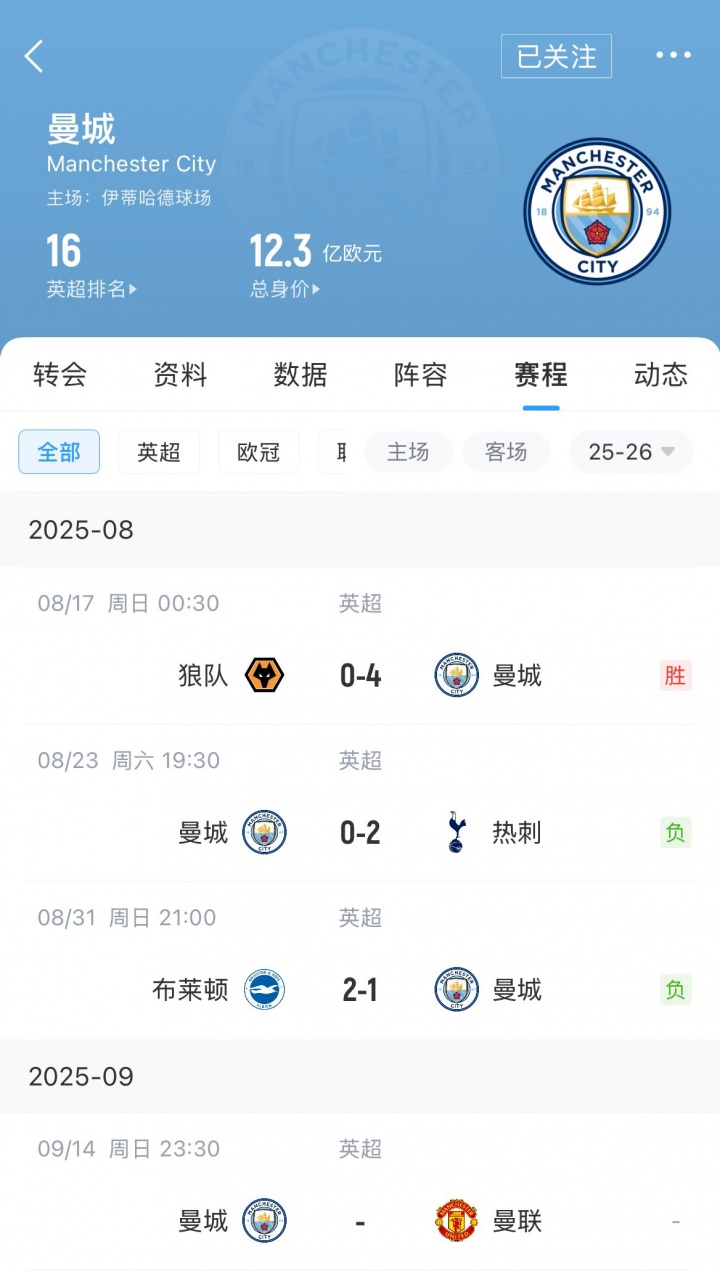Switch to the 数据 tab

(300, 375)
